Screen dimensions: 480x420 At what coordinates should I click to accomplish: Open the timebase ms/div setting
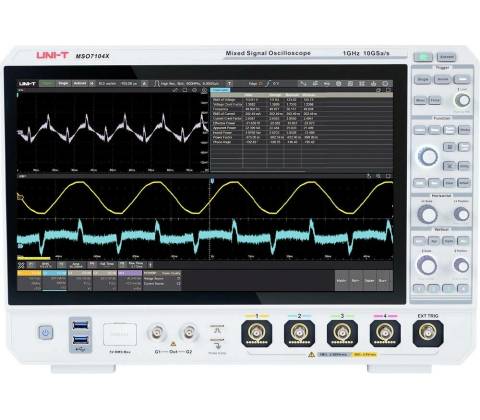tap(107, 84)
